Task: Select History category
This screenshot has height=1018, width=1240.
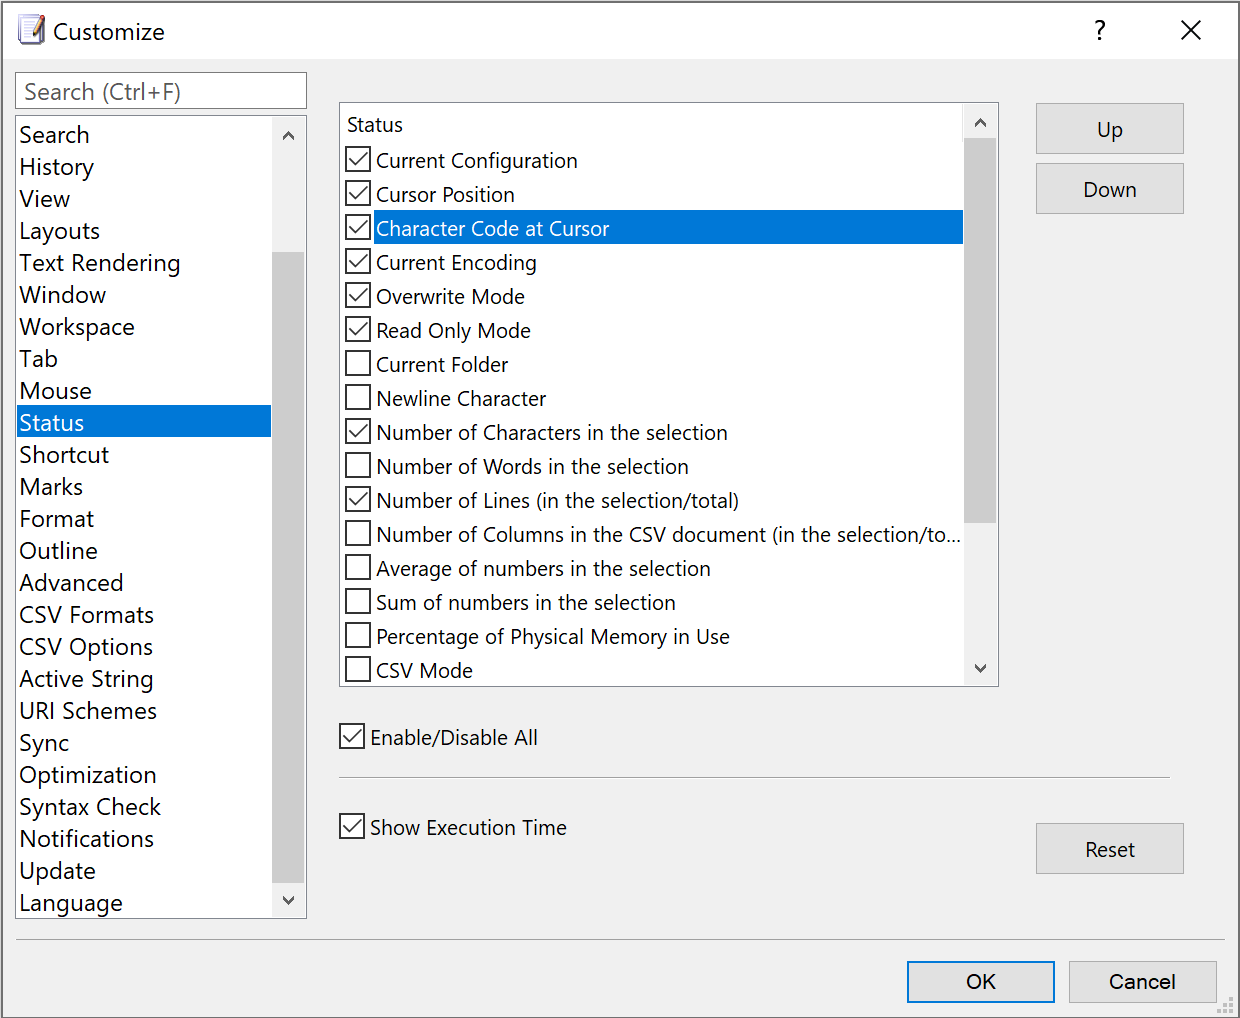Action: coord(144,167)
